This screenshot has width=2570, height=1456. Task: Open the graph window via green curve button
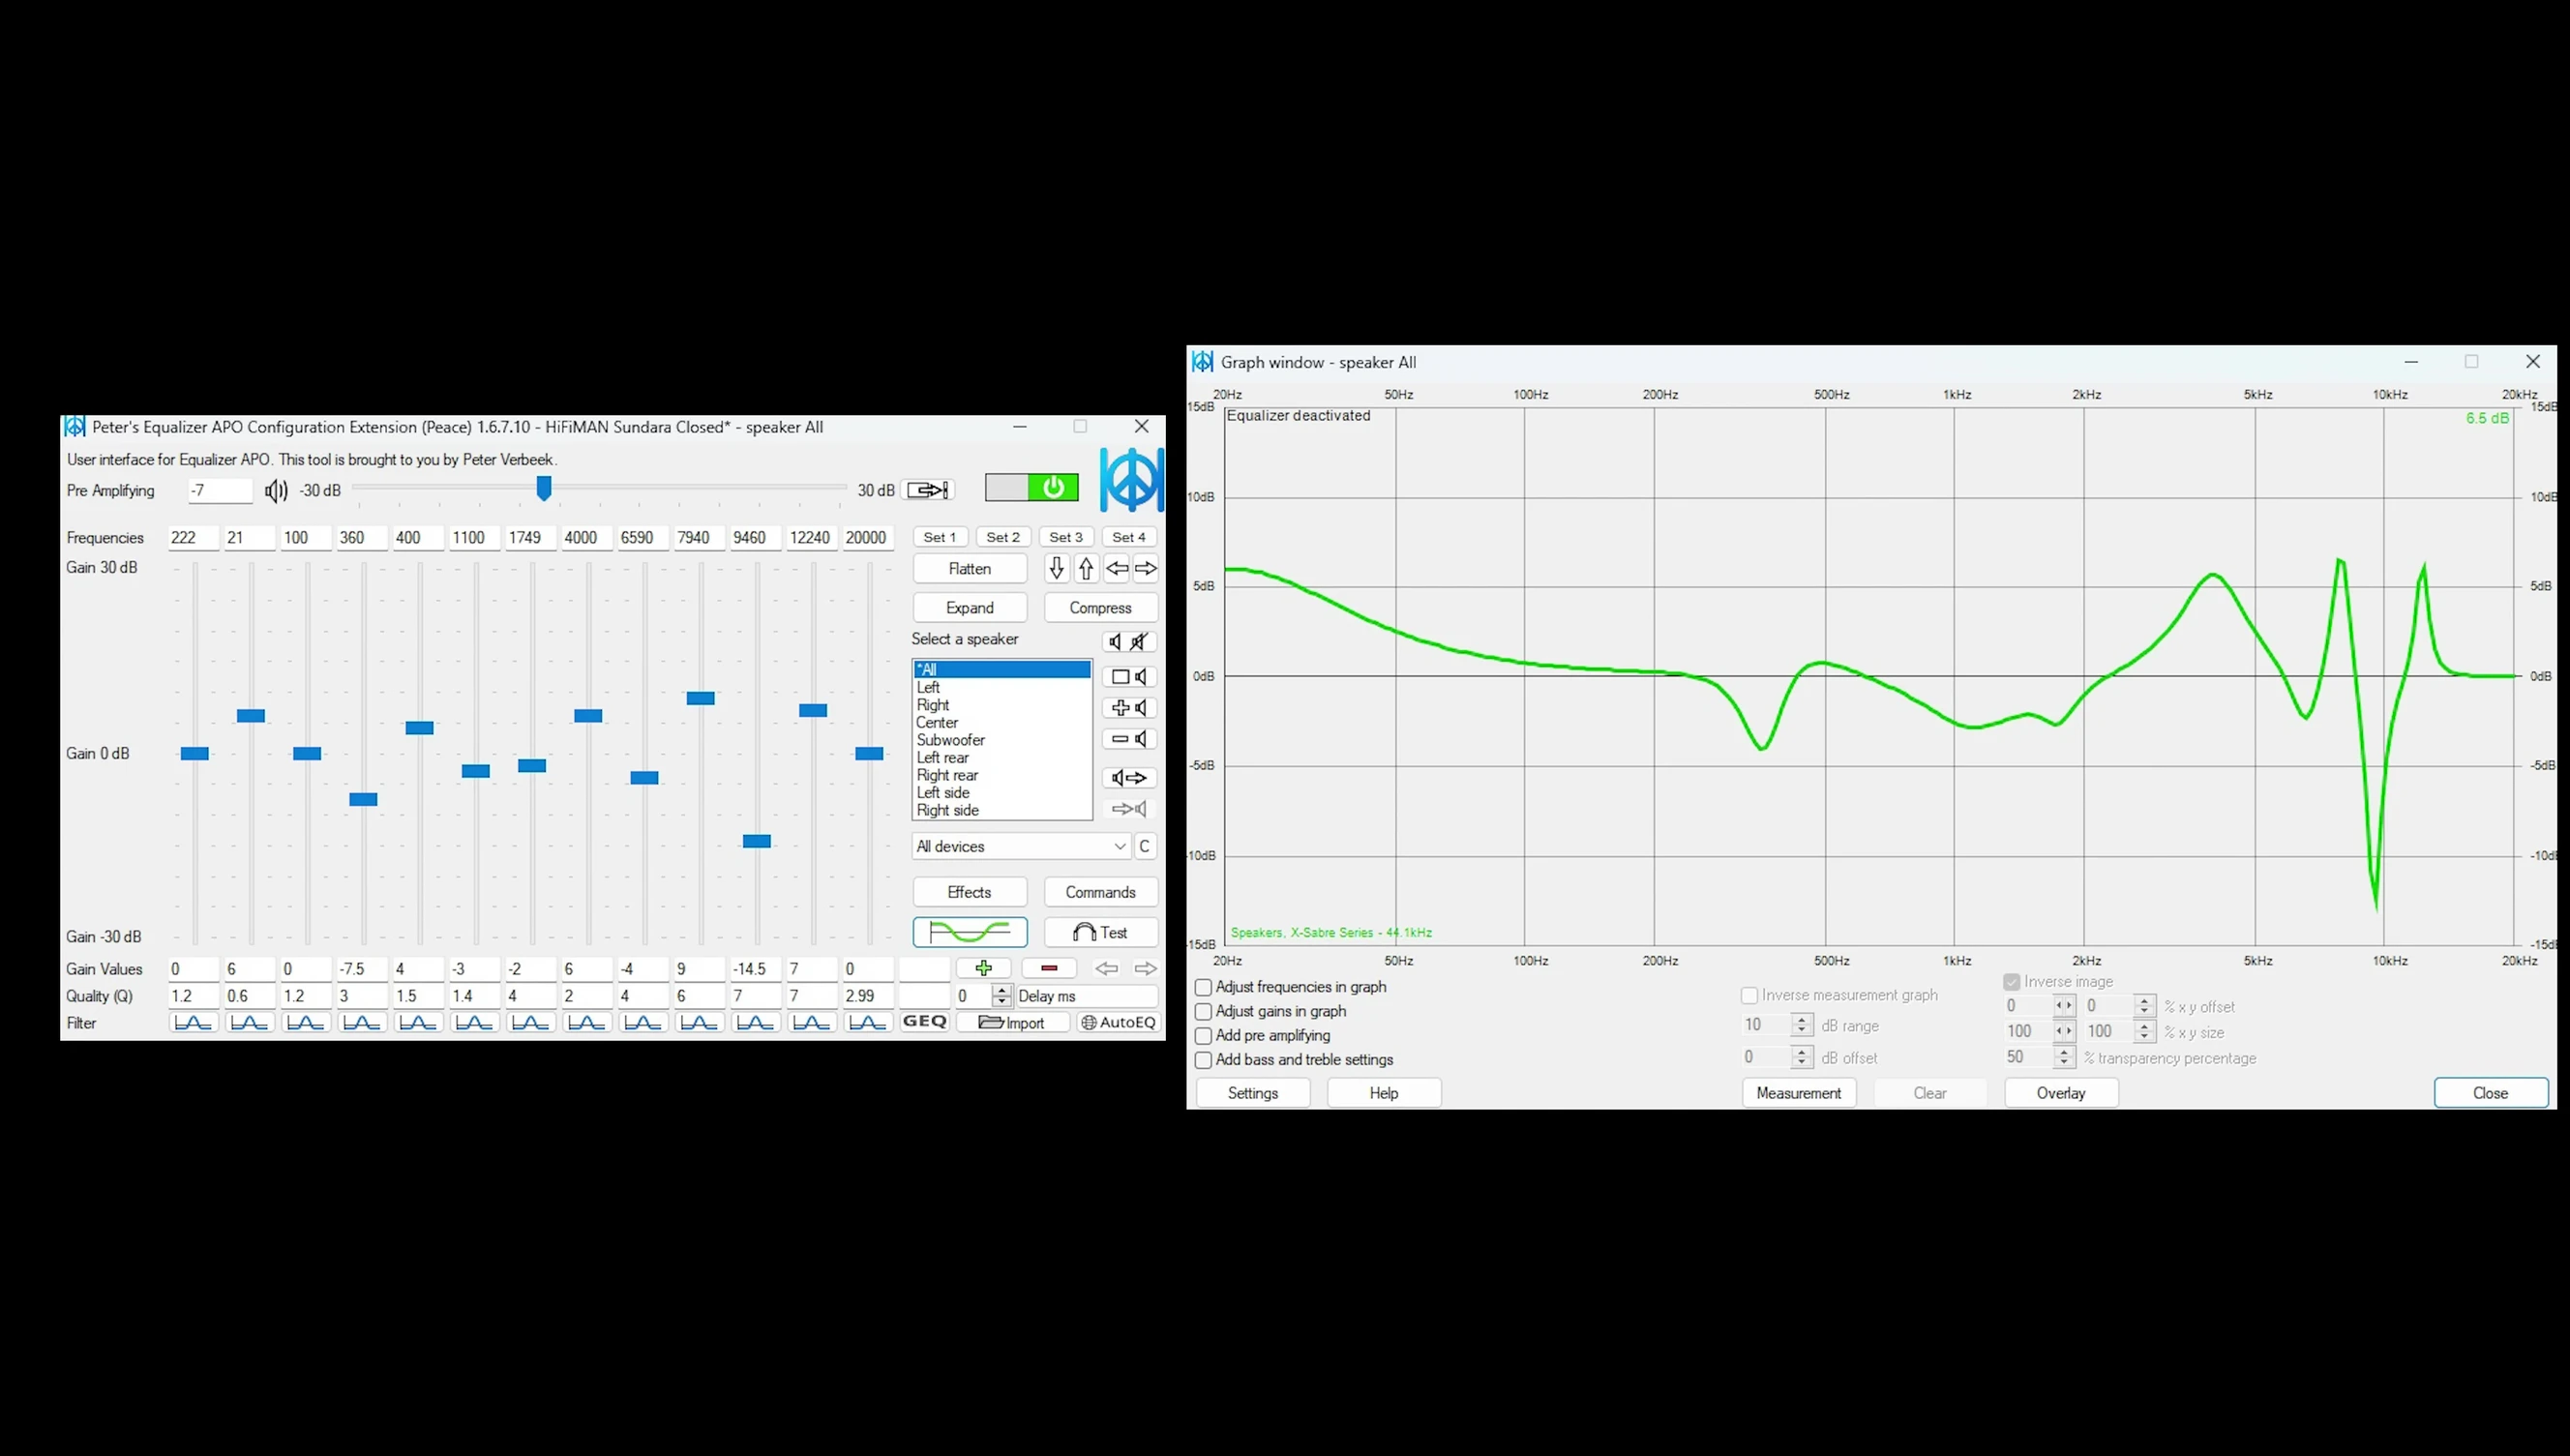click(969, 932)
